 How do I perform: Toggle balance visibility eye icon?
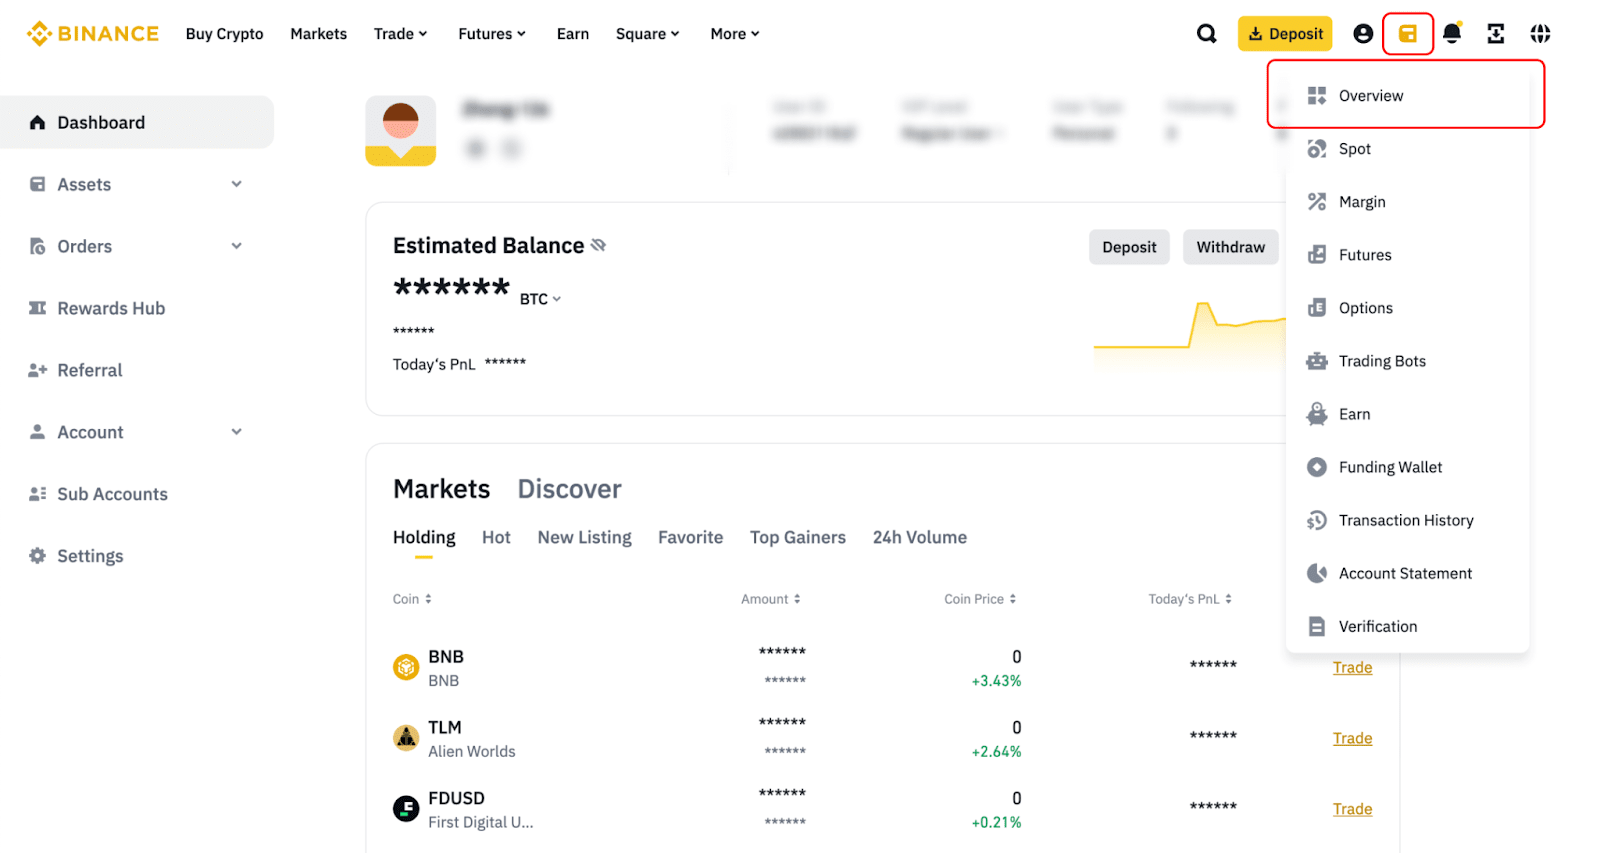click(x=599, y=245)
